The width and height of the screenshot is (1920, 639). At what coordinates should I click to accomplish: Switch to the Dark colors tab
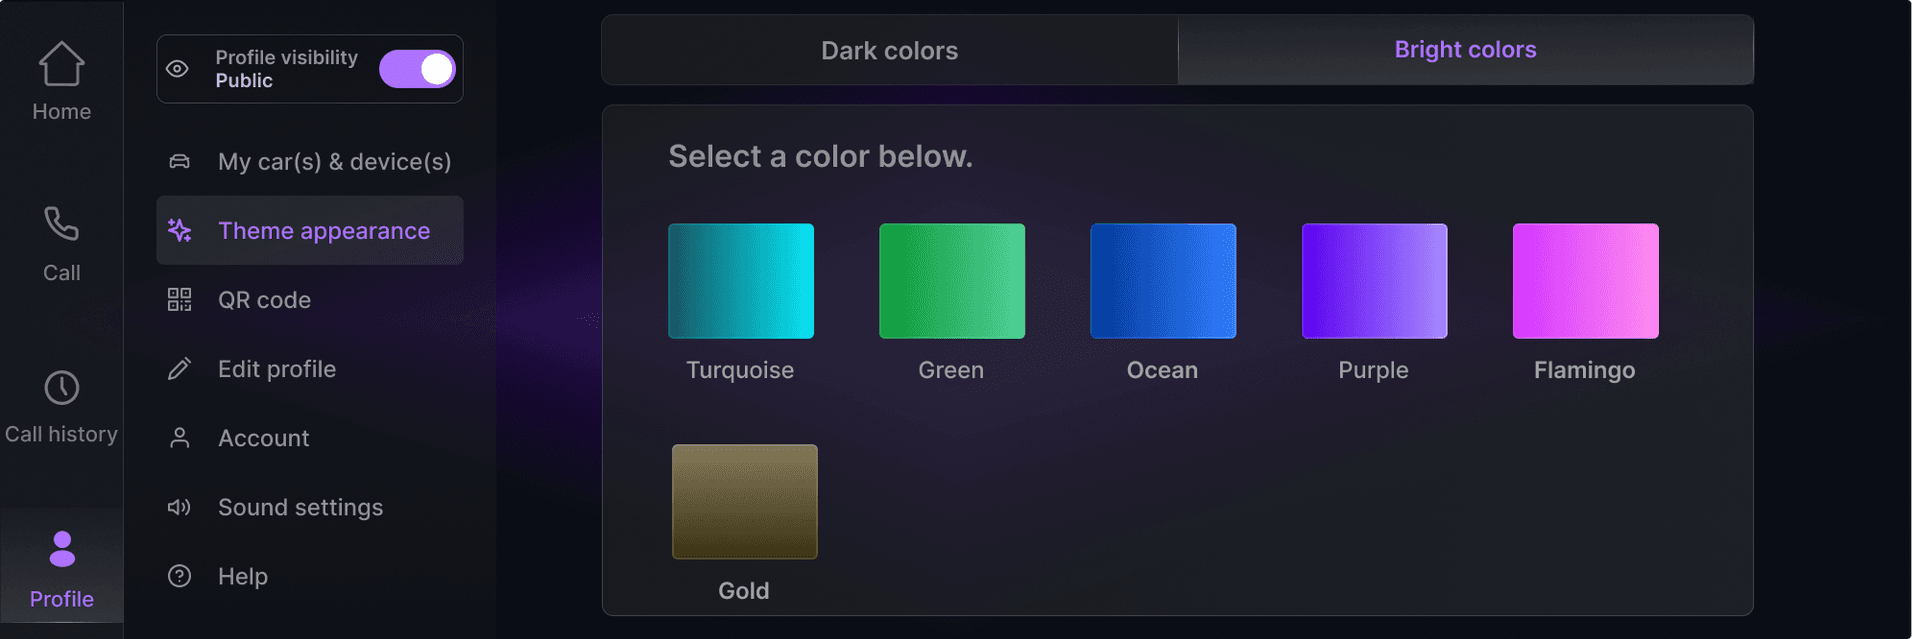tap(889, 50)
